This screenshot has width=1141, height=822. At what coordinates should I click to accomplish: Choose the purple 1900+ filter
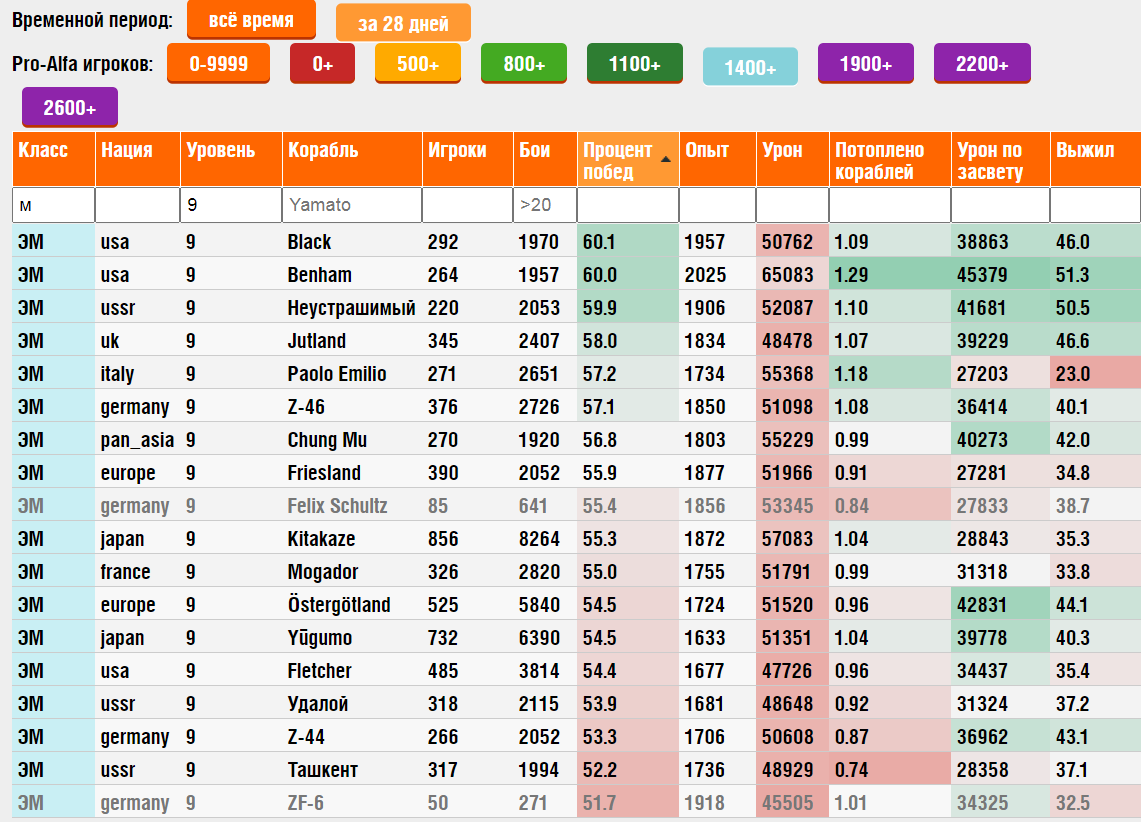click(x=866, y=64)
